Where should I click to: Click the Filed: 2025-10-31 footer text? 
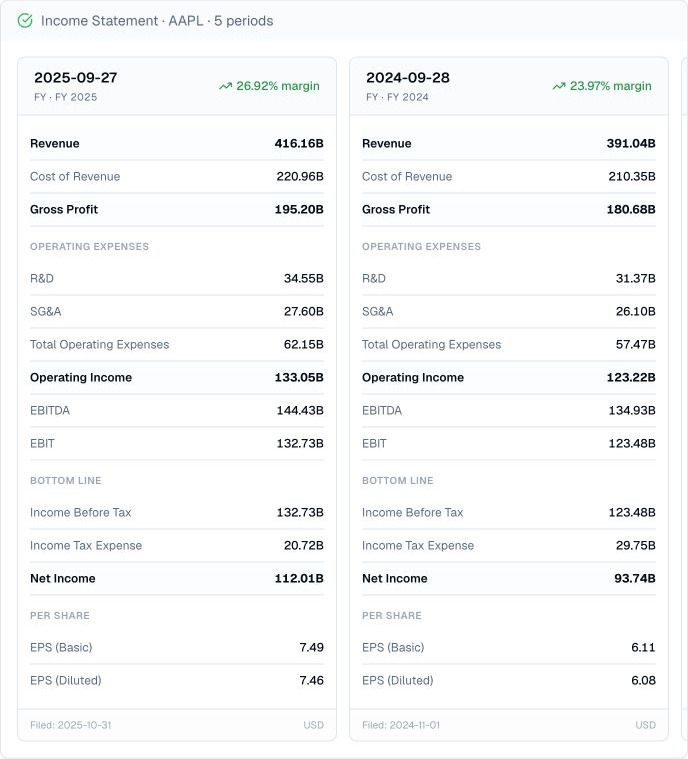71,725
